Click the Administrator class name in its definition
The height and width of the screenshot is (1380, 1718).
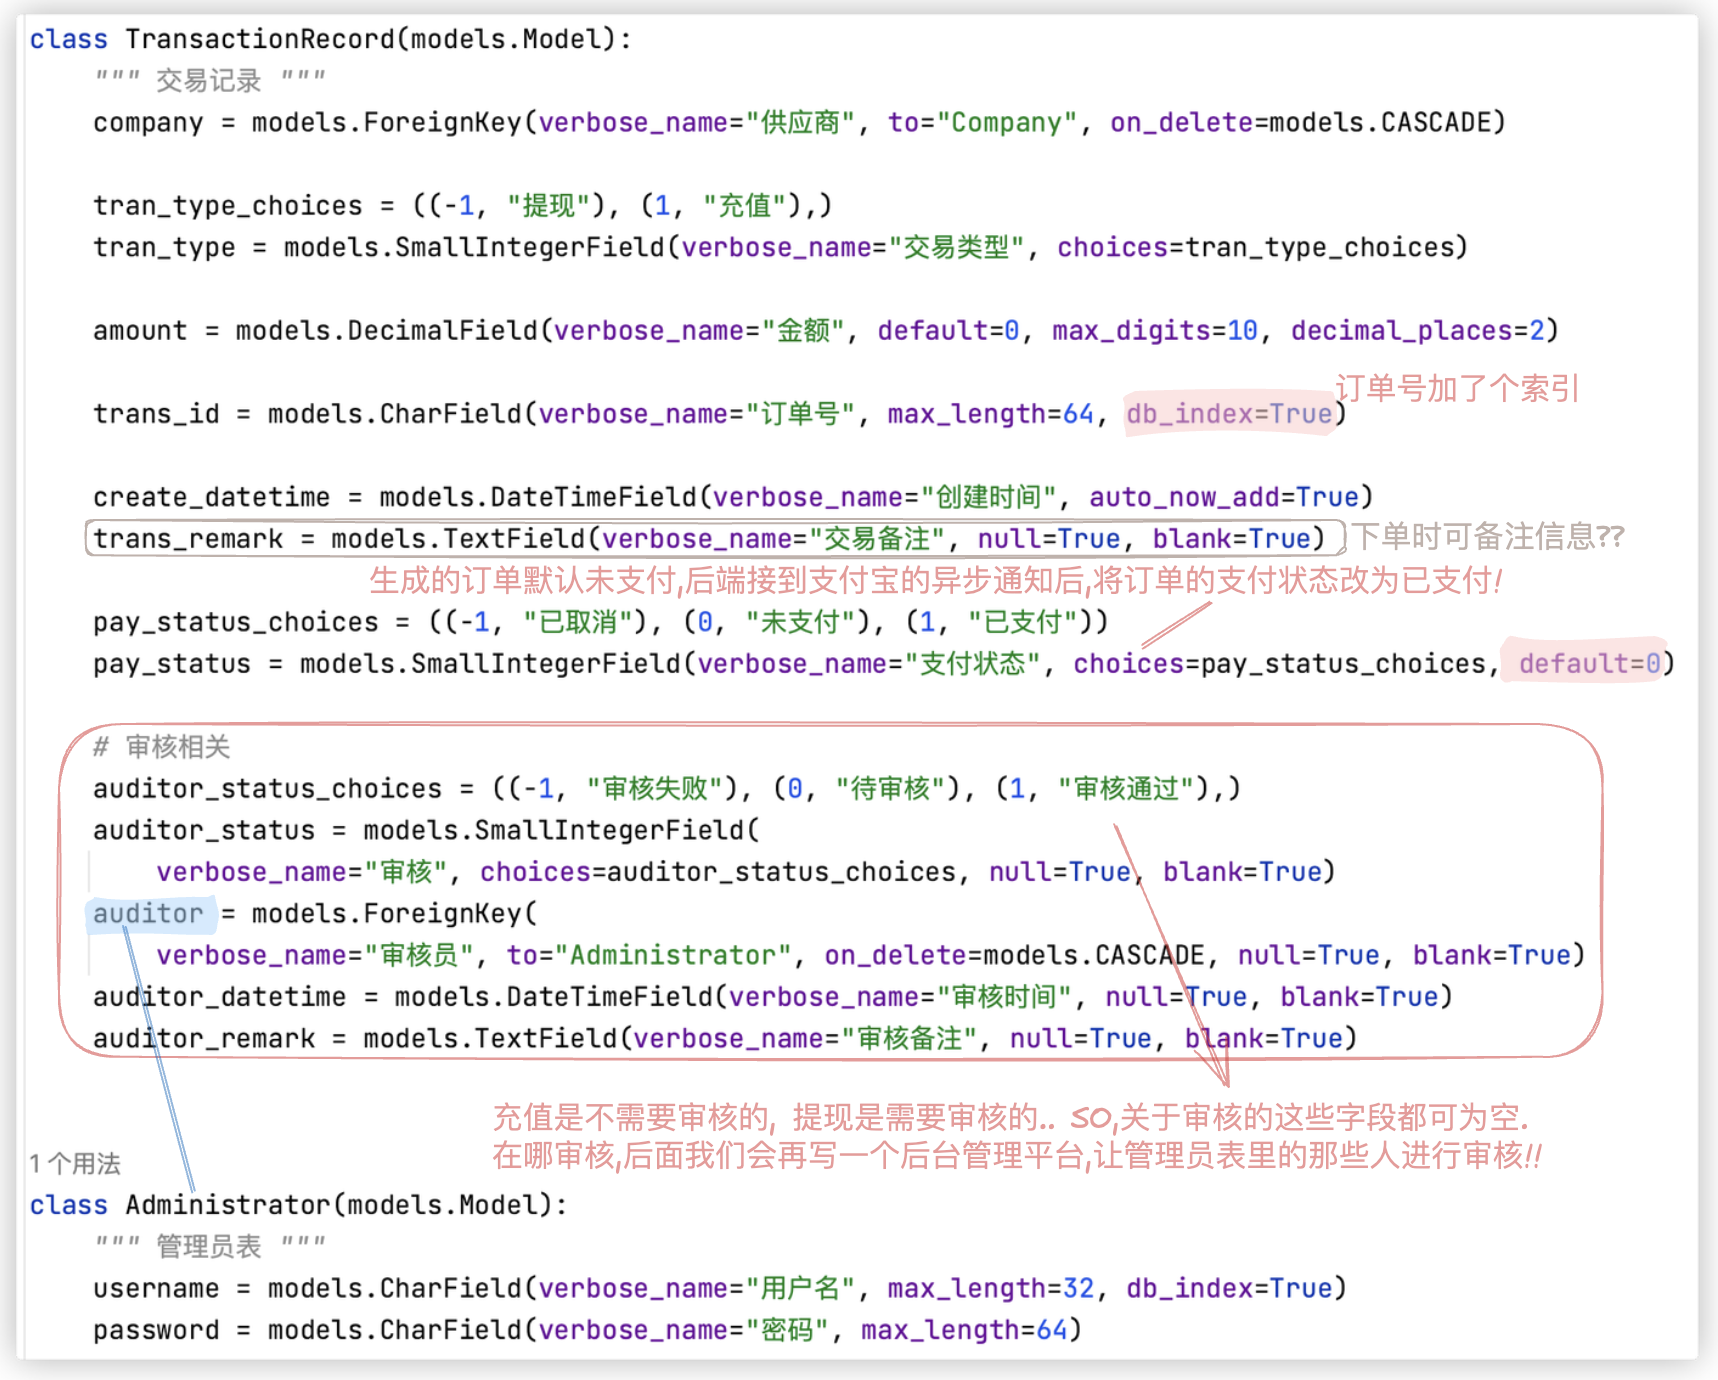click(228, 1204)
